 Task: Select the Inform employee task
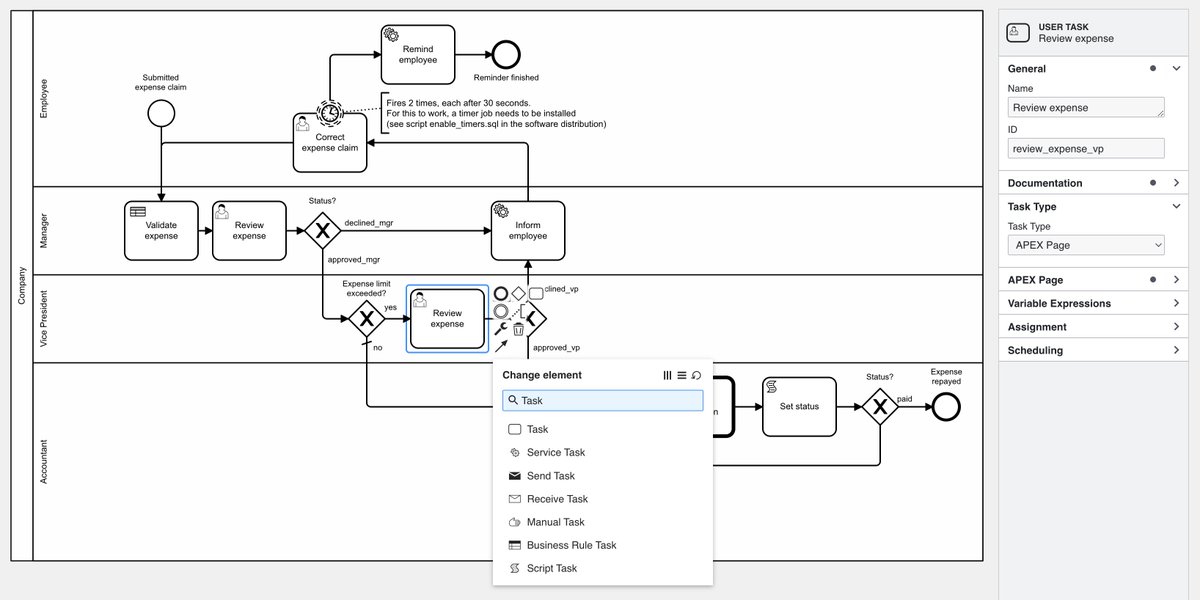coord(528,231)
